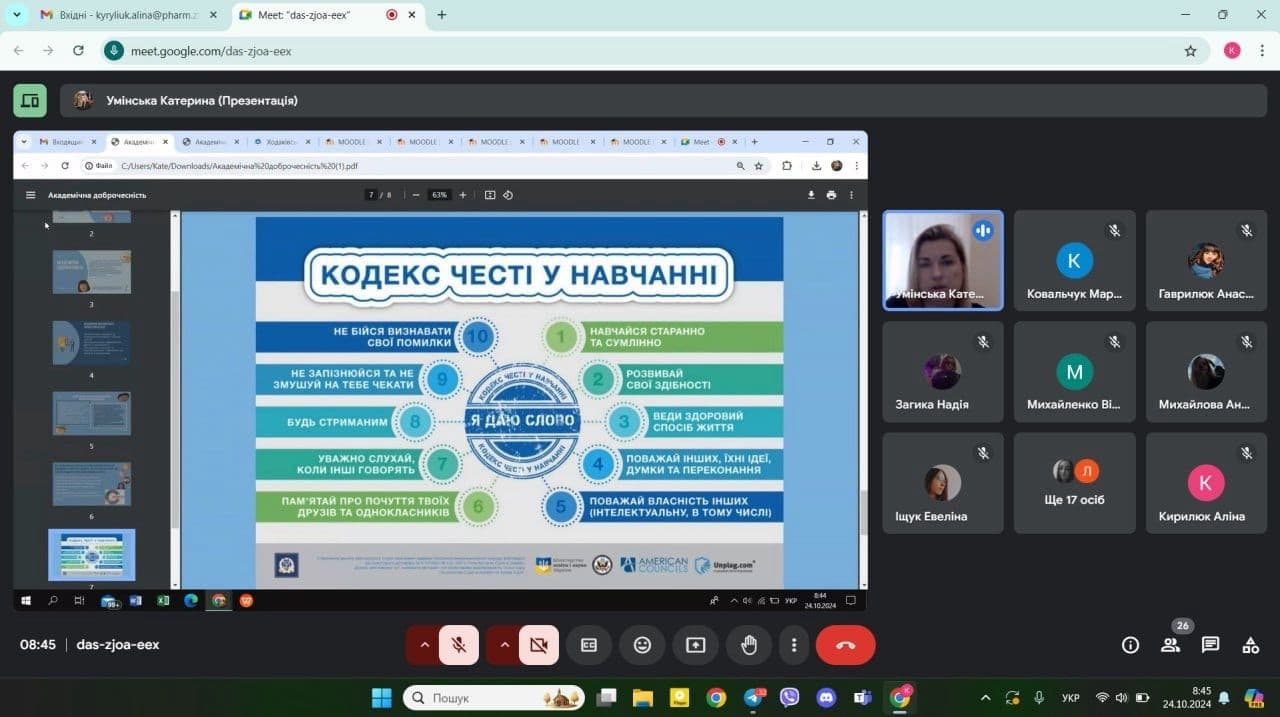The width and height of the screenshot is (1280, 717).
Task: Open Meet more options three-dot menu
Action: pyautogui.click(x=794, y=645)
